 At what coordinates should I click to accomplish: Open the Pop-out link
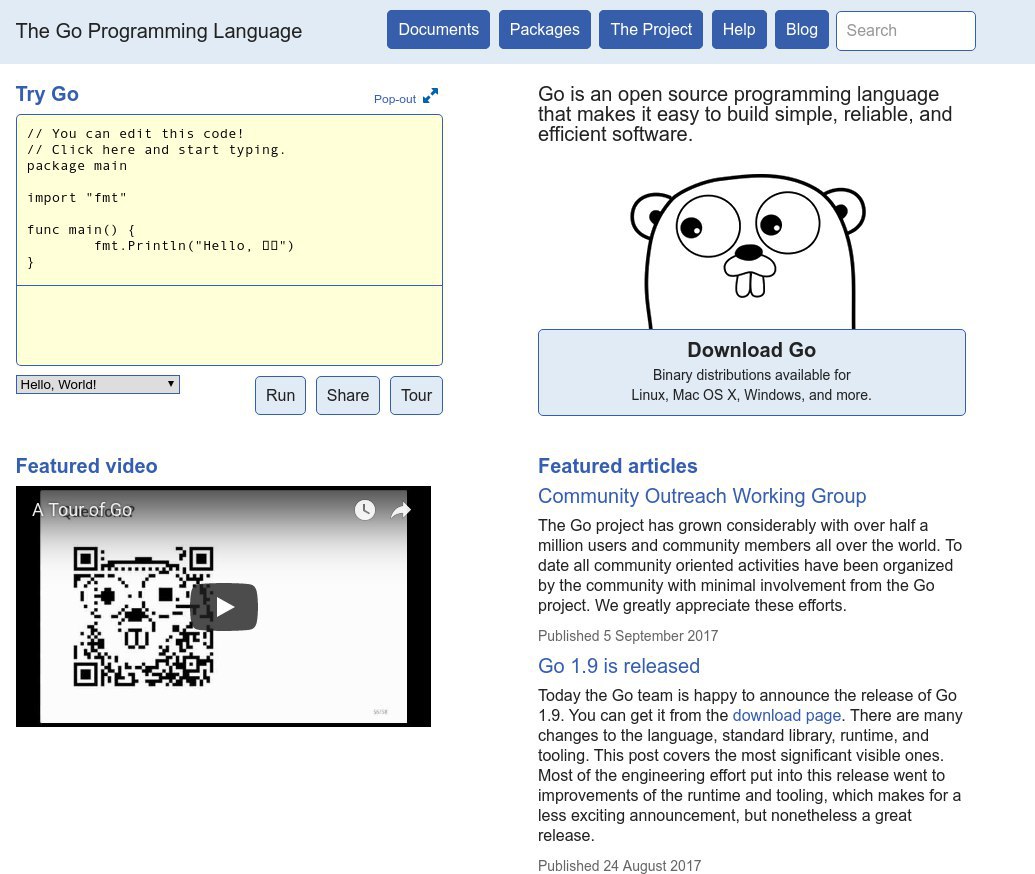tap(395, 99)
